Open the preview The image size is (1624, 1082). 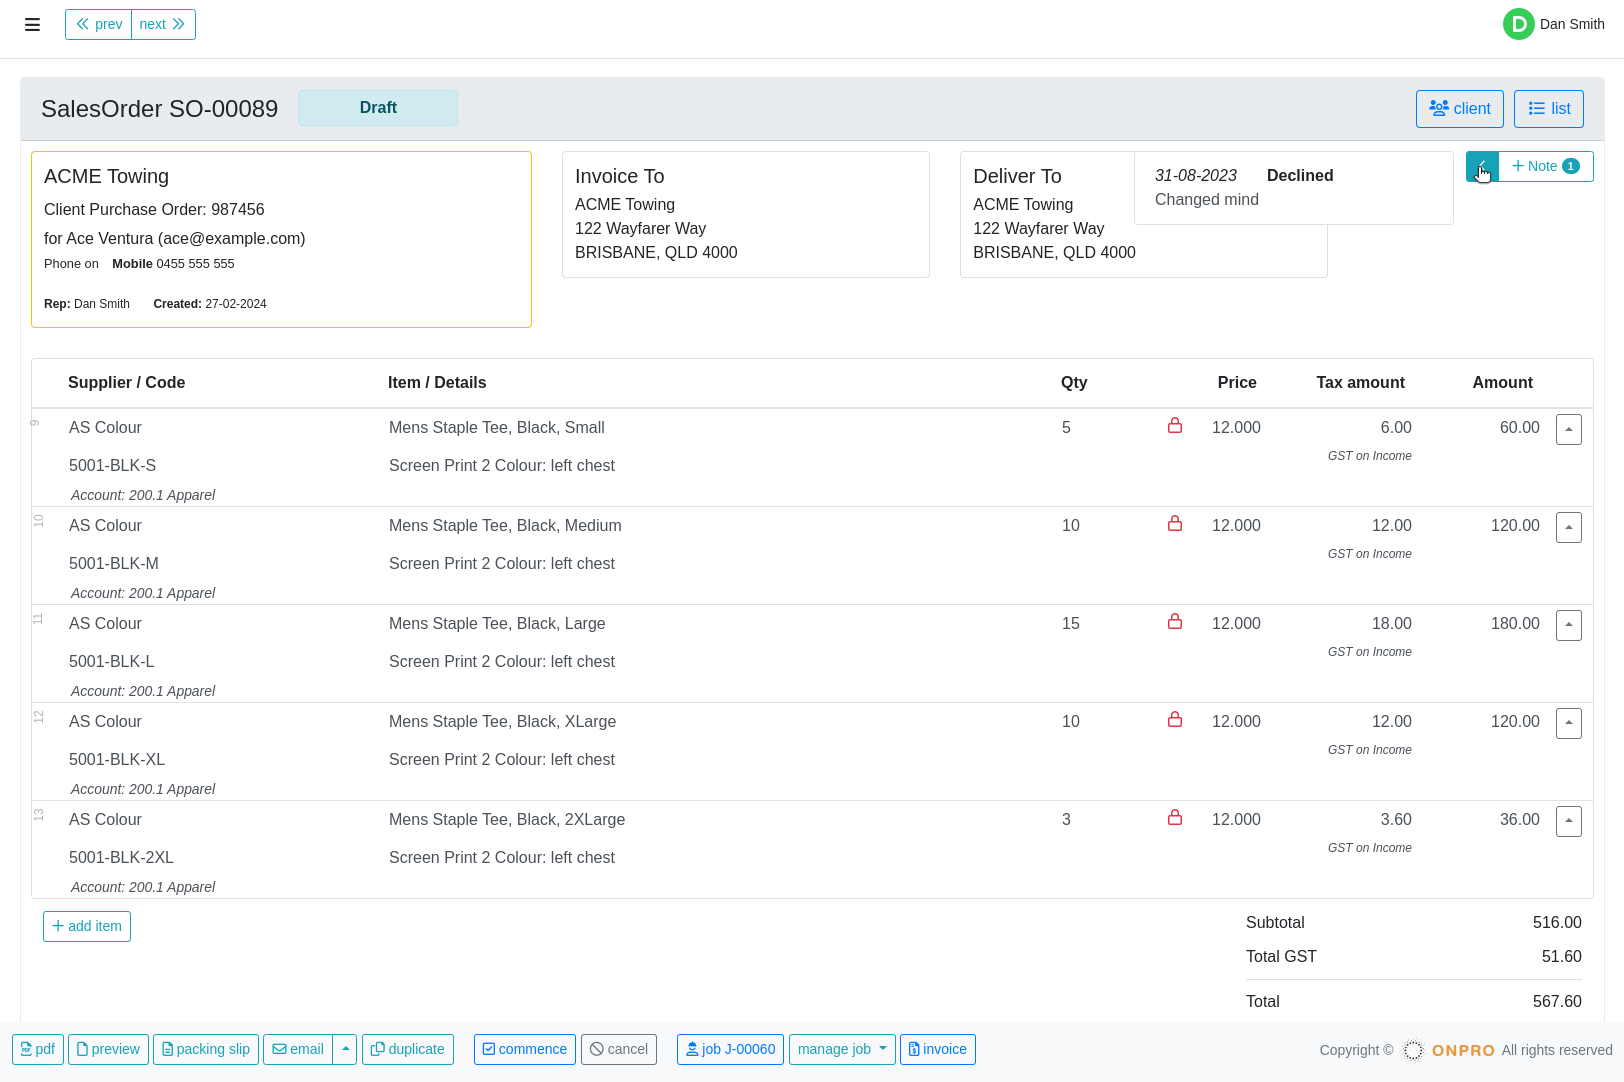[108, 1049]
